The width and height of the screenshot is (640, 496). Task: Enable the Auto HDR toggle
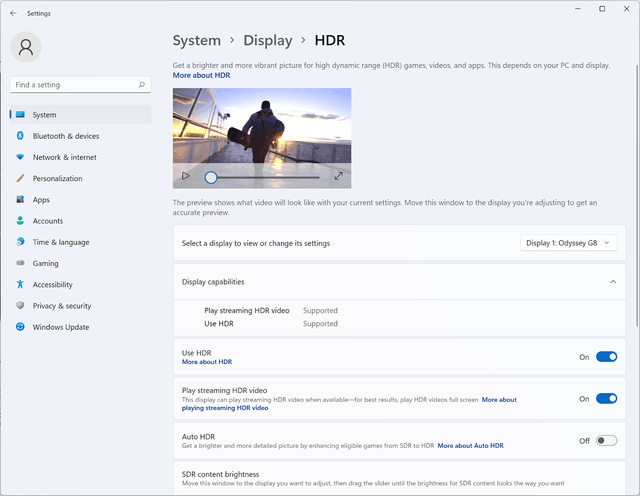point(606,440)
